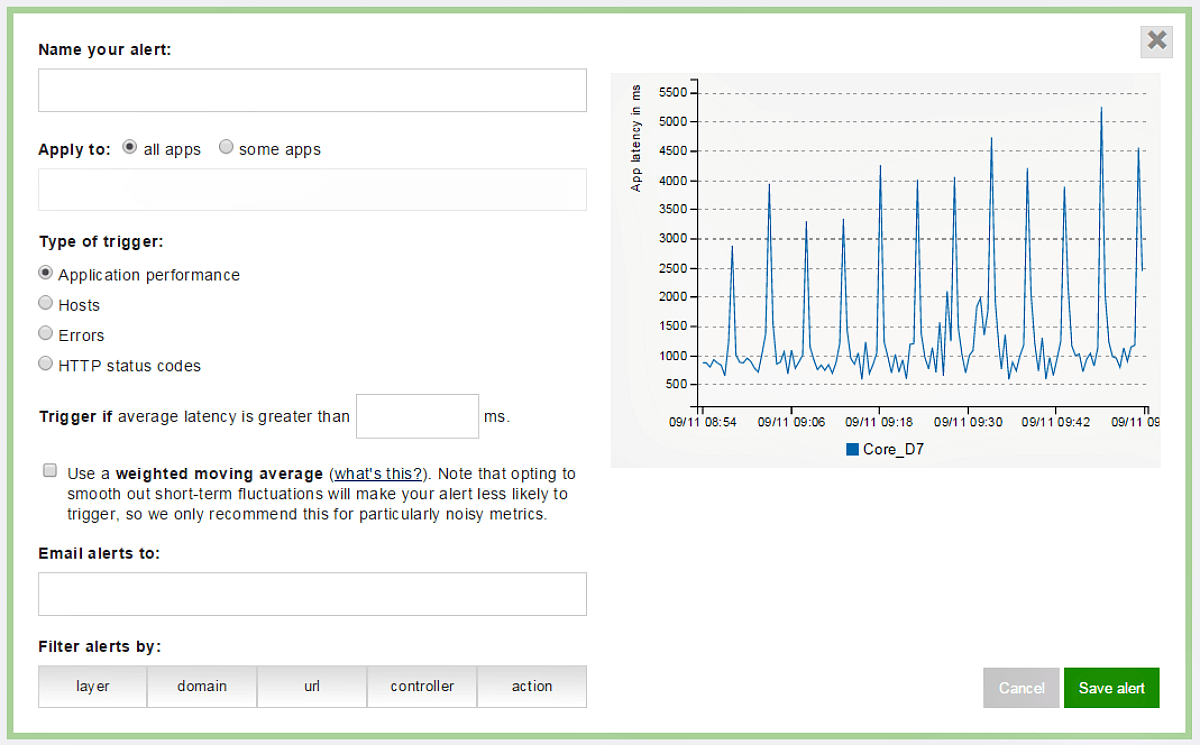Focus the 'Name your alert' text field

[312, 90]
